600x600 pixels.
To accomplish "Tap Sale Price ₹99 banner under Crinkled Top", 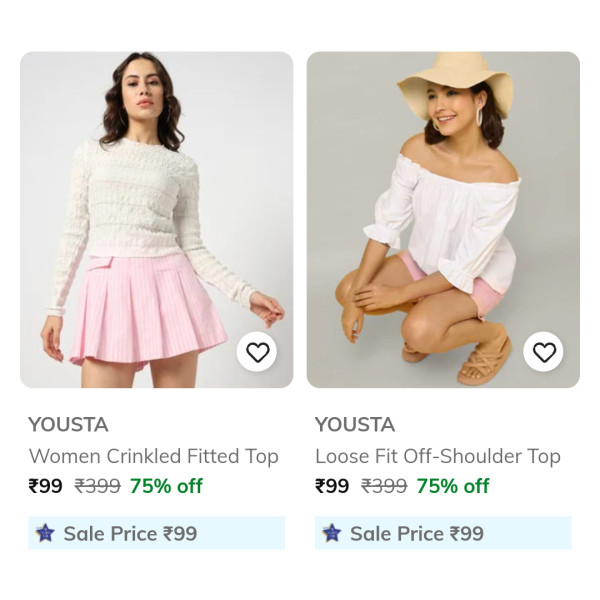I will tap(156, 533).
